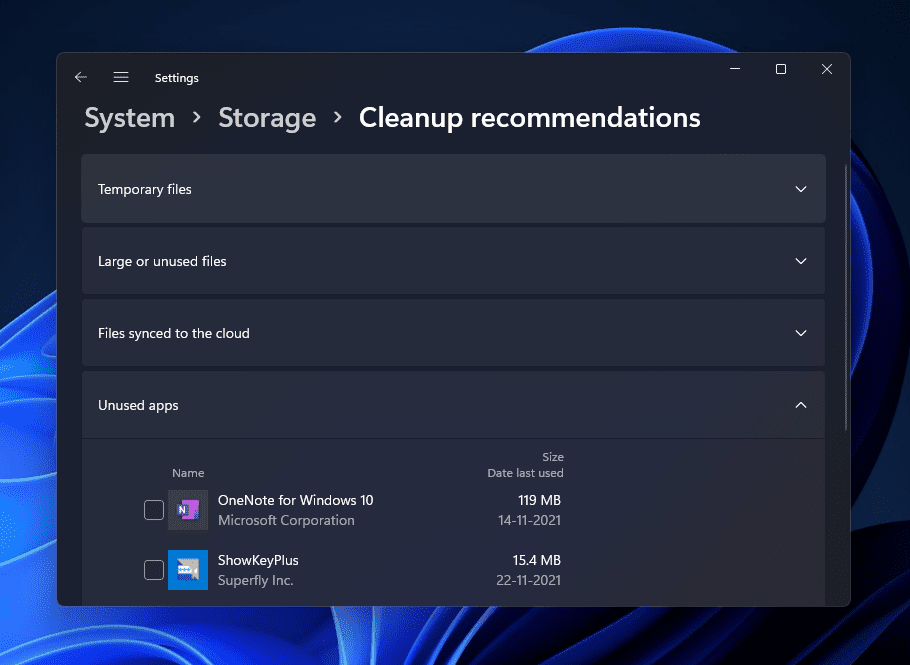Click the ShowKeyPlus app icon

[188, 570]
